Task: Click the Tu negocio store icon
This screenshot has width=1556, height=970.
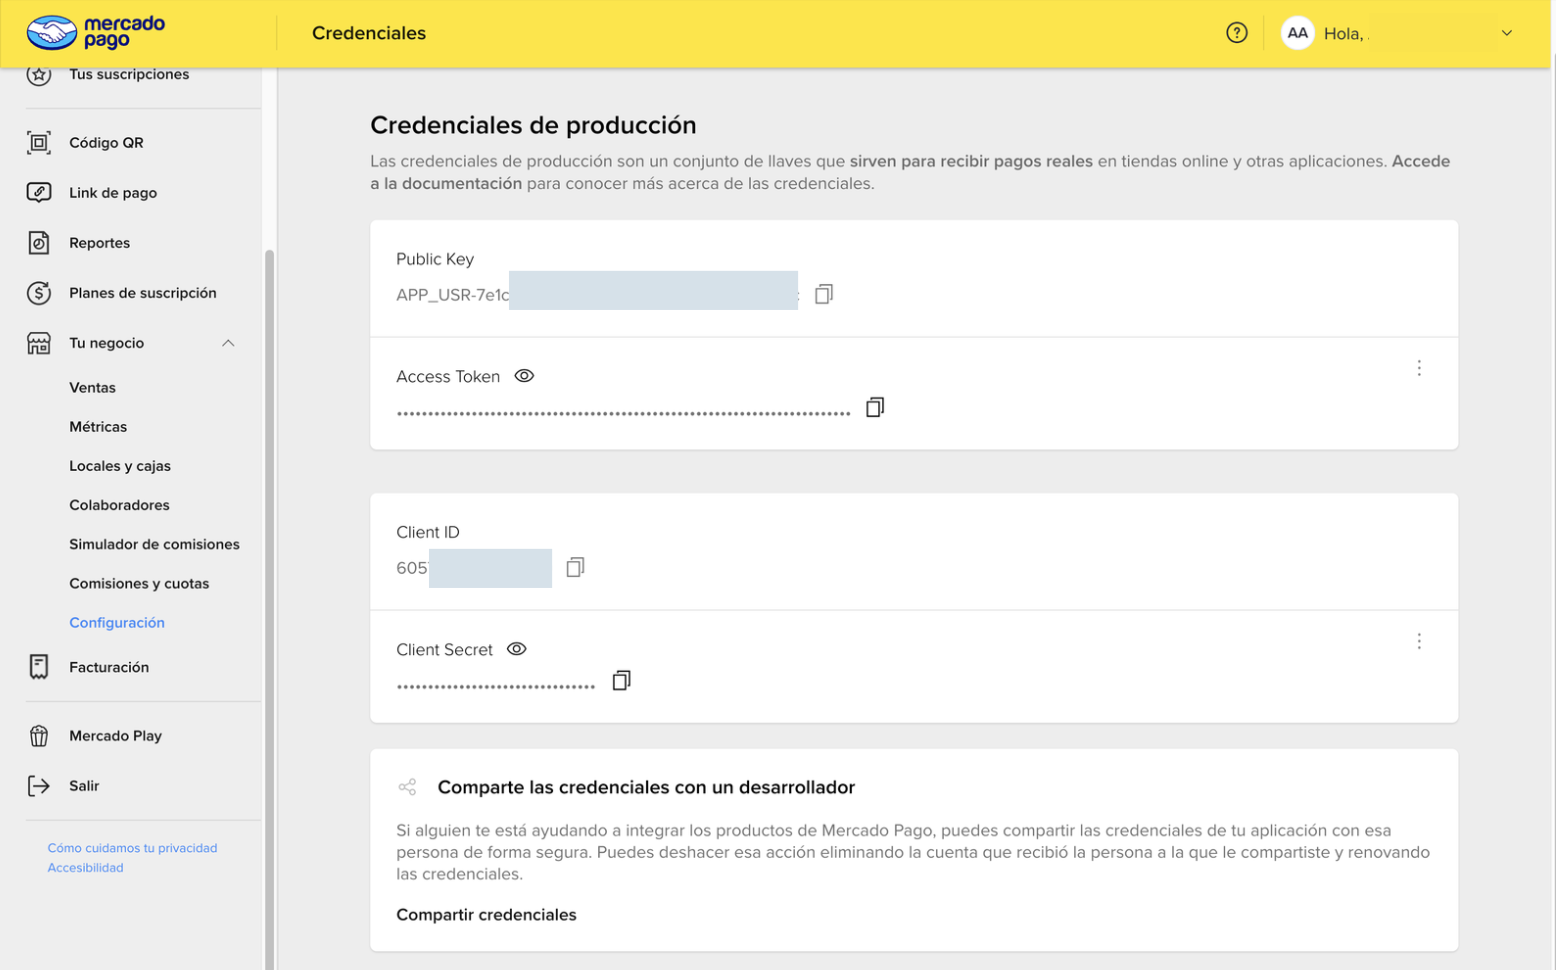Action: tap(39, 343)
